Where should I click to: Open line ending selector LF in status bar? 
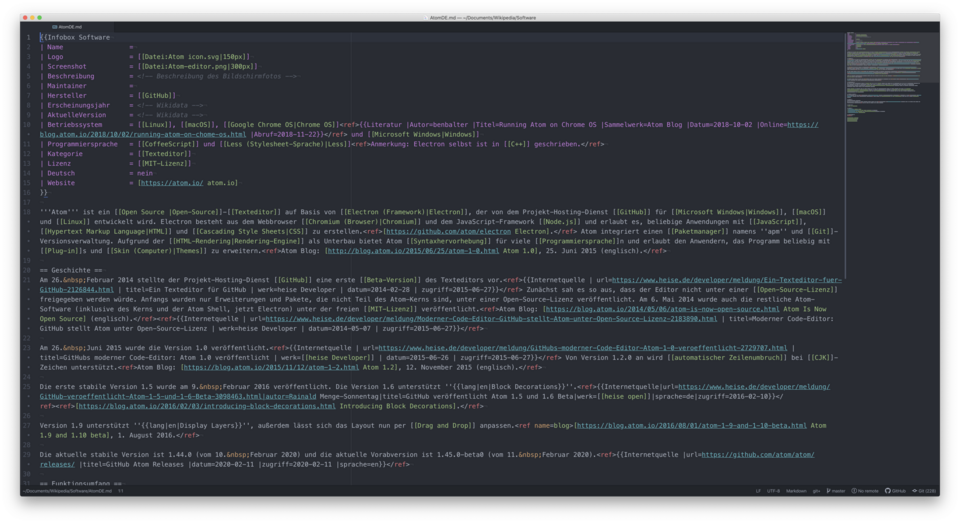(x=758, y=491)
